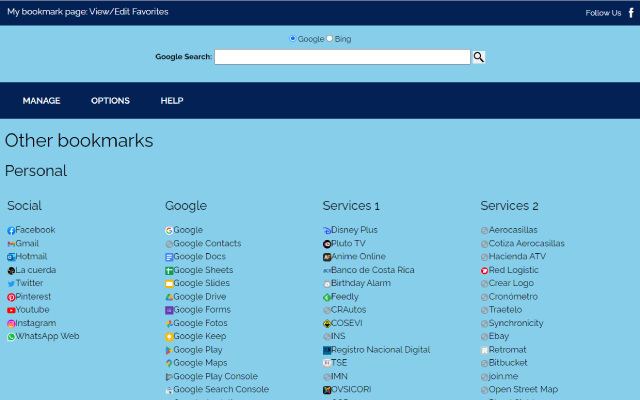
Task: Select the Google search engine radio button
Action: [292, 38]
